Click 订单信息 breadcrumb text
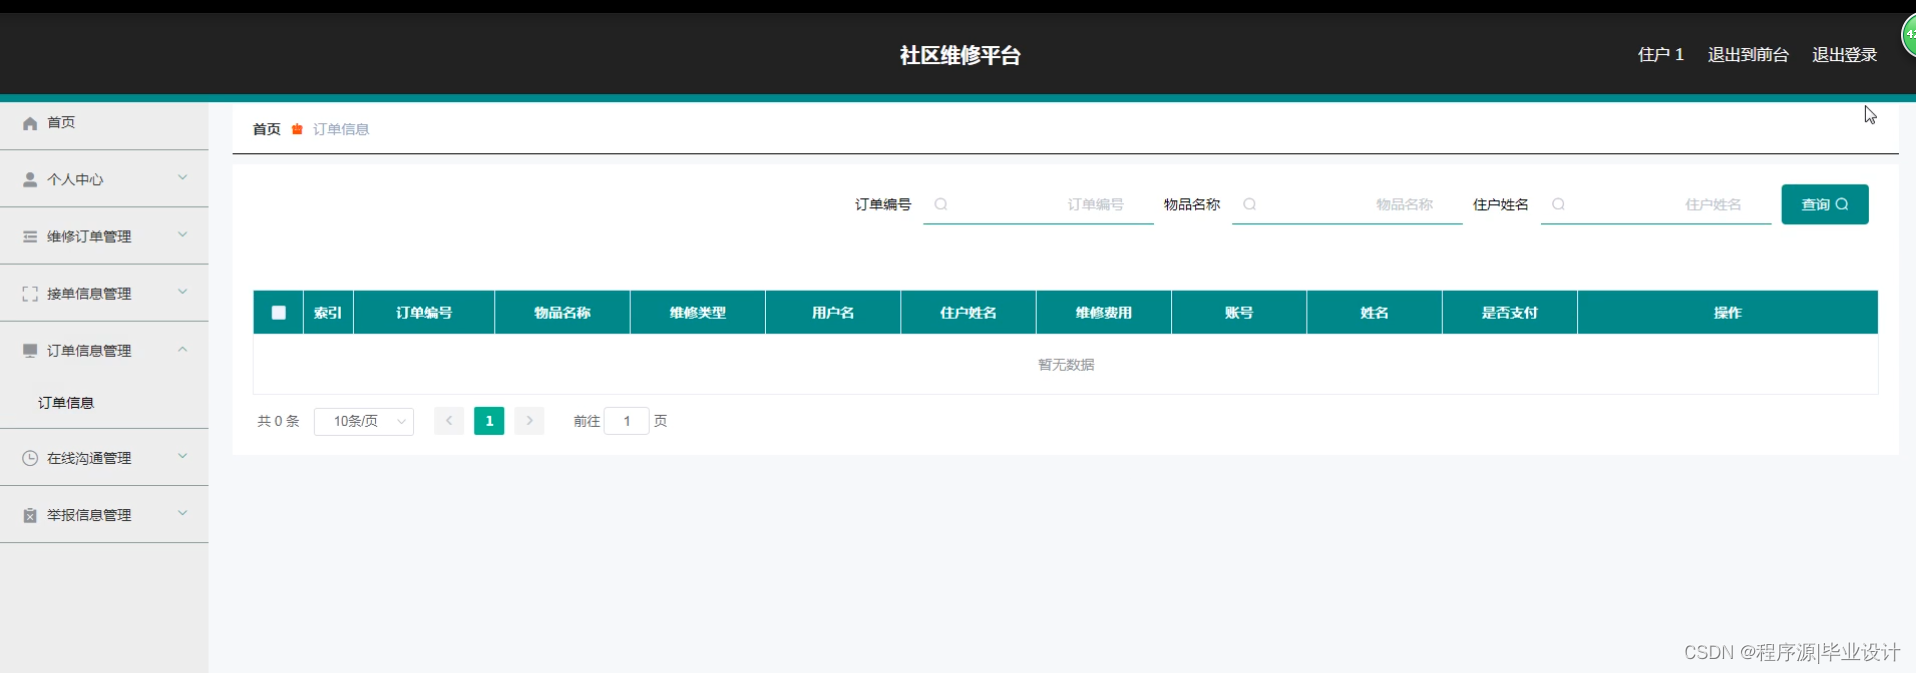Viewport: 1916px width, 673px height. [341, 129]
